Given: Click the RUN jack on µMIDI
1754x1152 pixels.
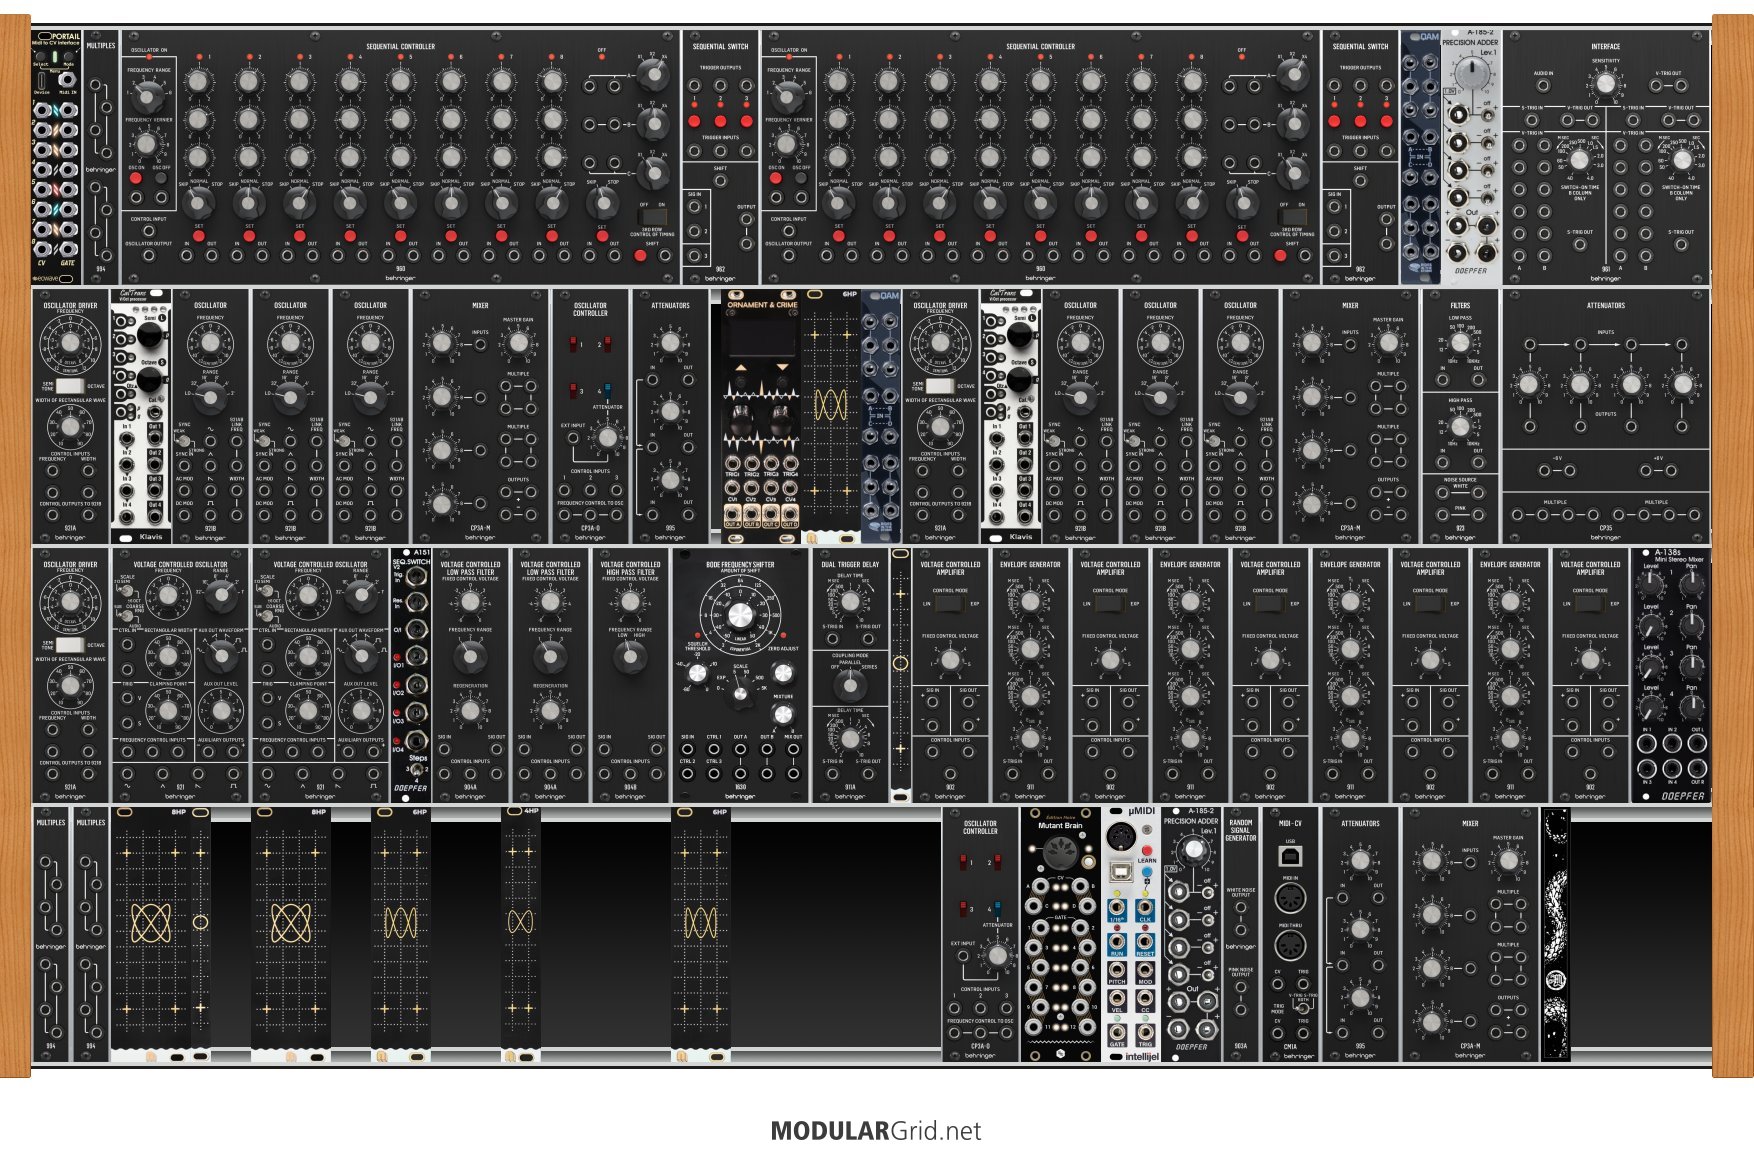Looking at the screenshot, I should (1117, 940).
